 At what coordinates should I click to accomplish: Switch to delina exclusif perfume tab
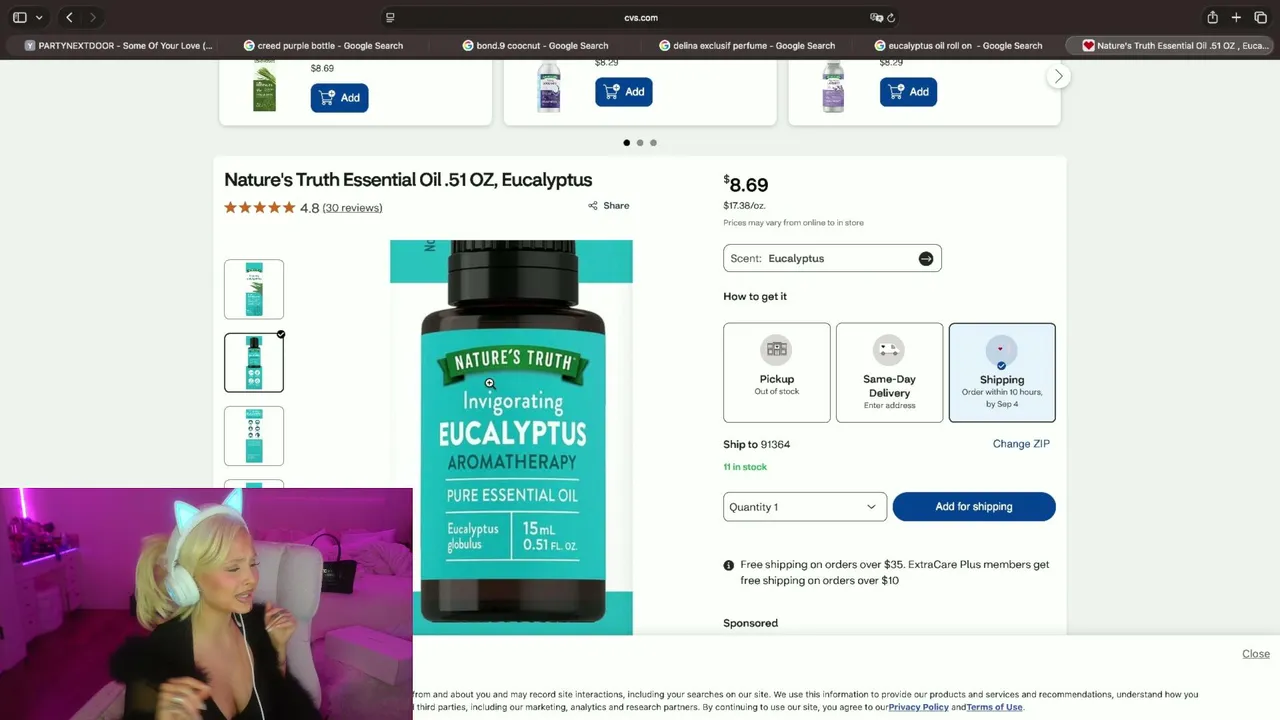[x=747, y=45]
